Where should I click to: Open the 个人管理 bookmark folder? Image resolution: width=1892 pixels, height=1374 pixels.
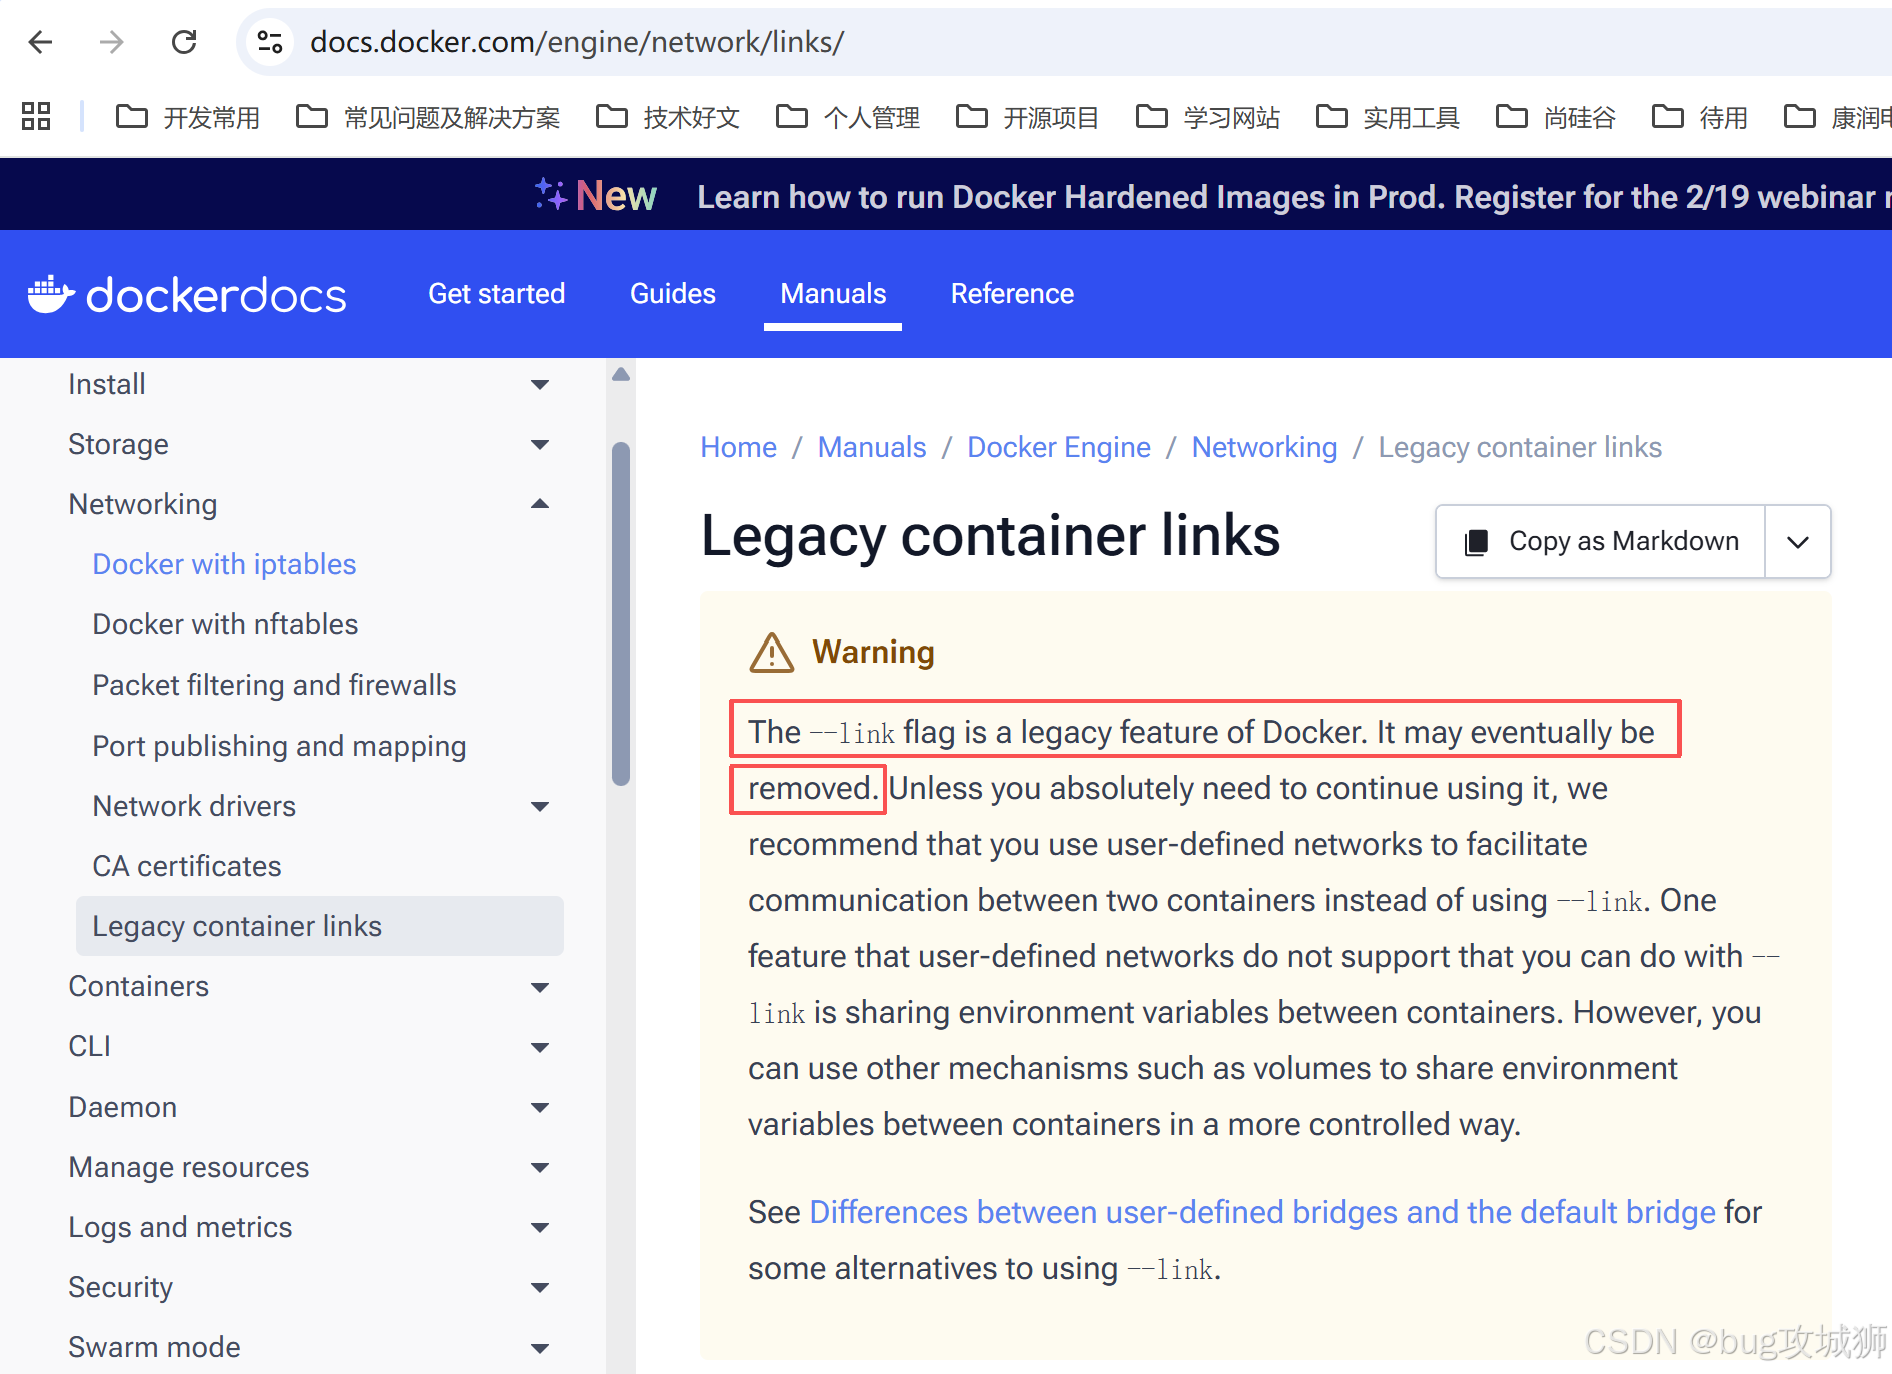(848, 117)
